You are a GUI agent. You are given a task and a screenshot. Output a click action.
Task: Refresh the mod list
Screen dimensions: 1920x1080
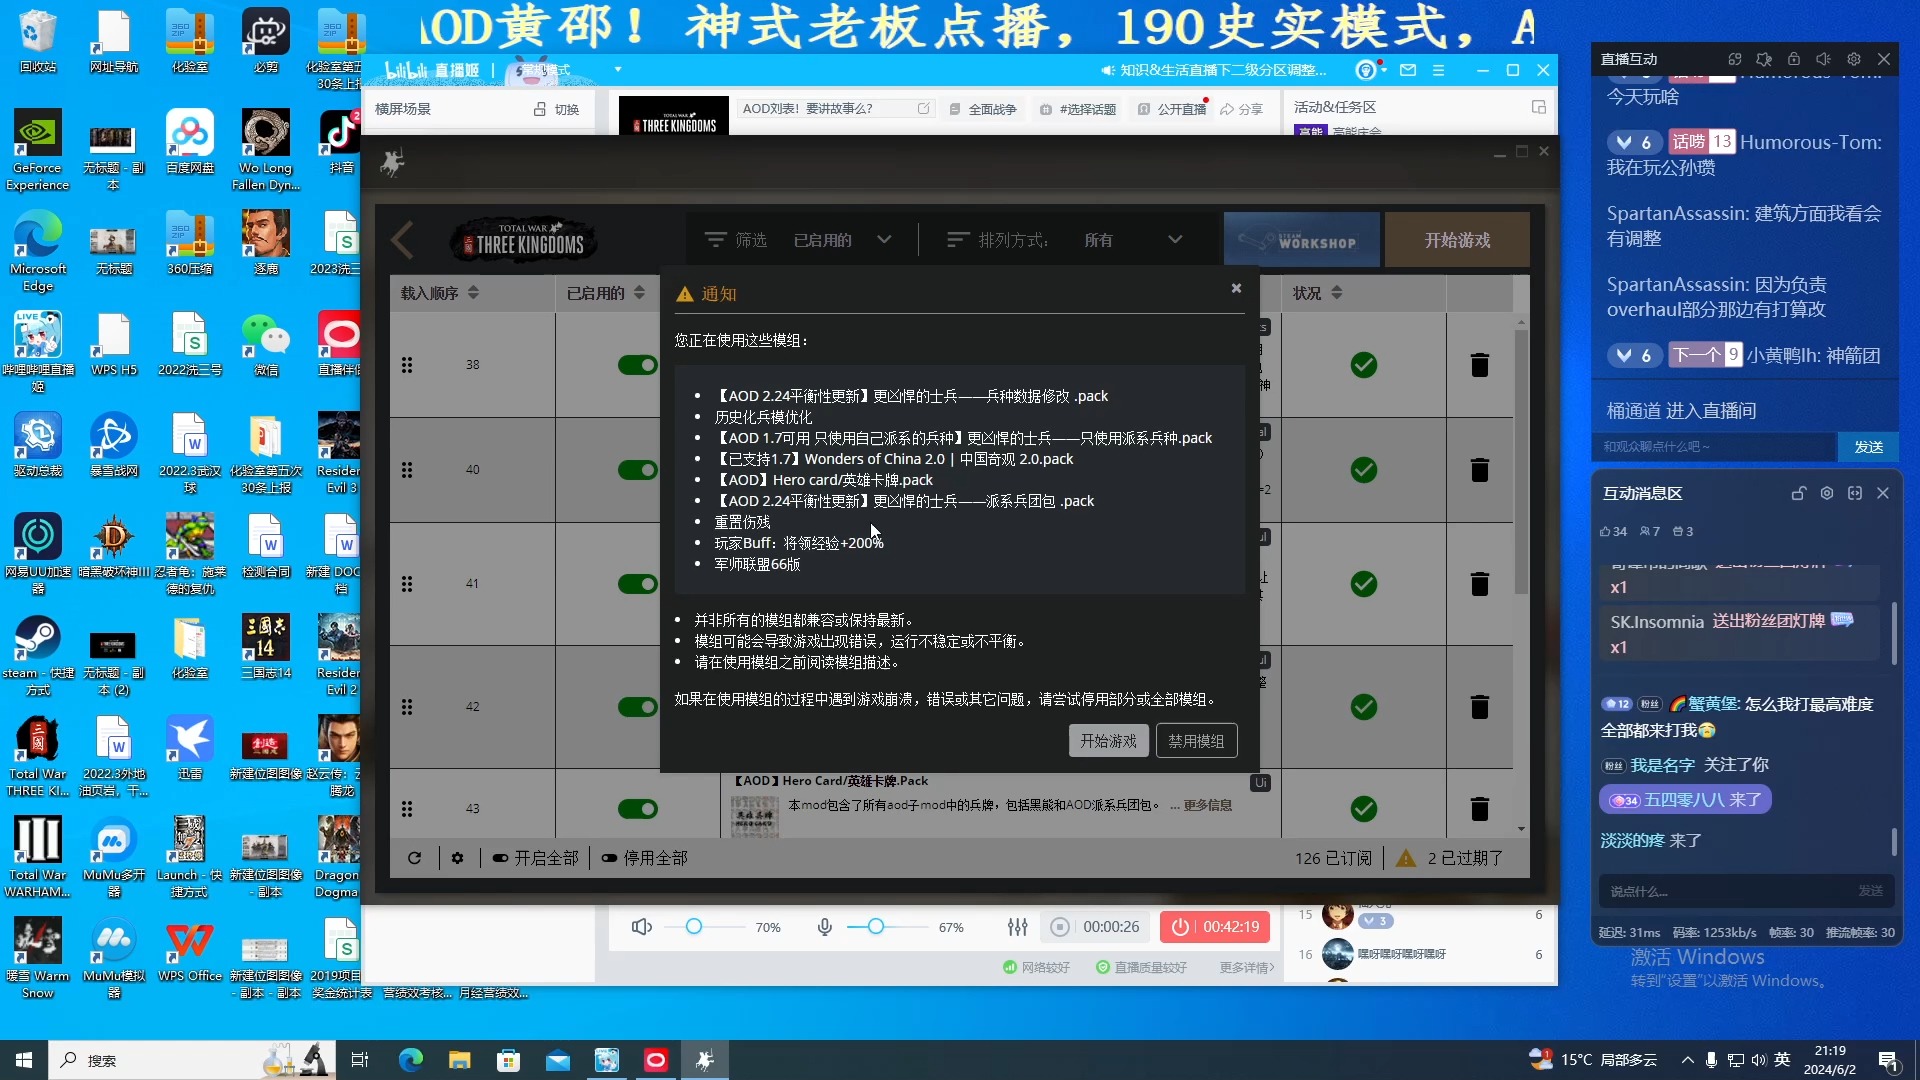point(414,858)
